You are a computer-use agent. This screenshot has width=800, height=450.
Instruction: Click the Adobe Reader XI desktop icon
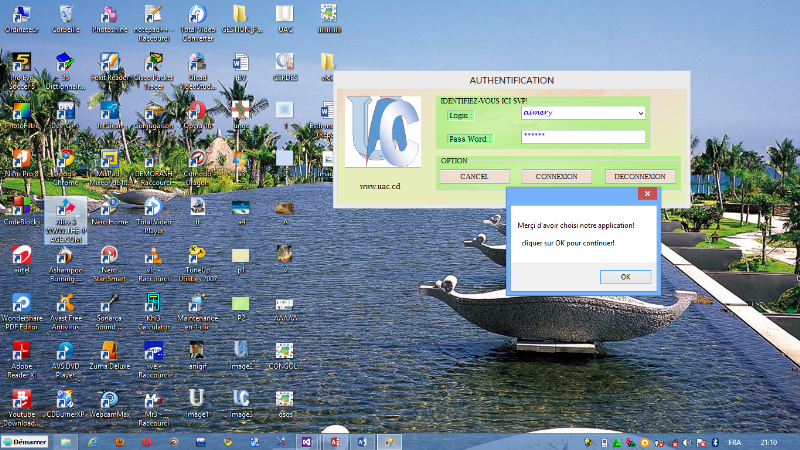pyautogui.click(x=22, y=352)
